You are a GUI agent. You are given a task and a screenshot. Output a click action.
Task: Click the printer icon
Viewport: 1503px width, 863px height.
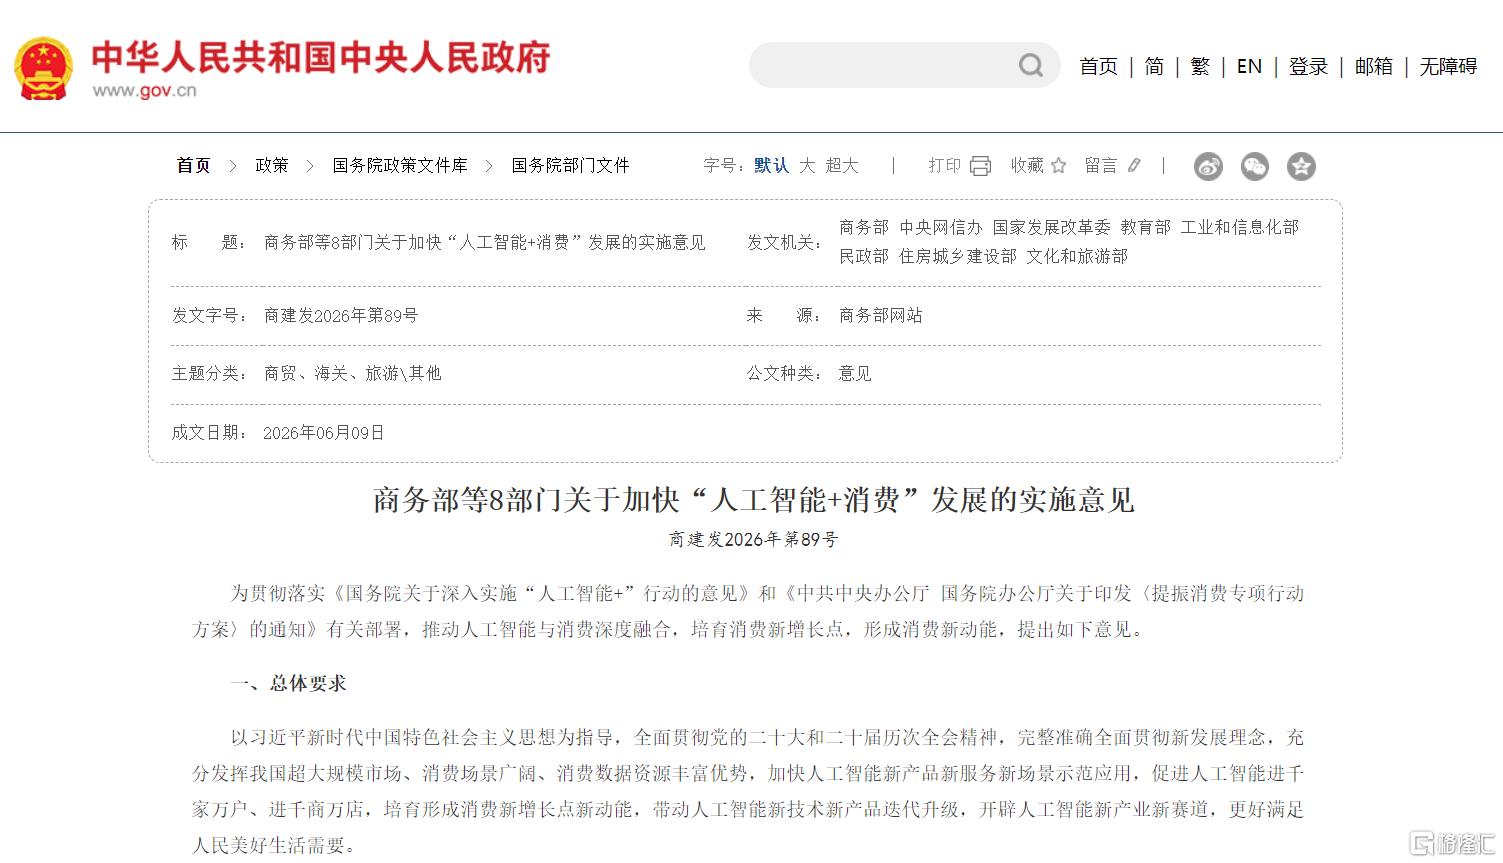click(x=980, y=166)
